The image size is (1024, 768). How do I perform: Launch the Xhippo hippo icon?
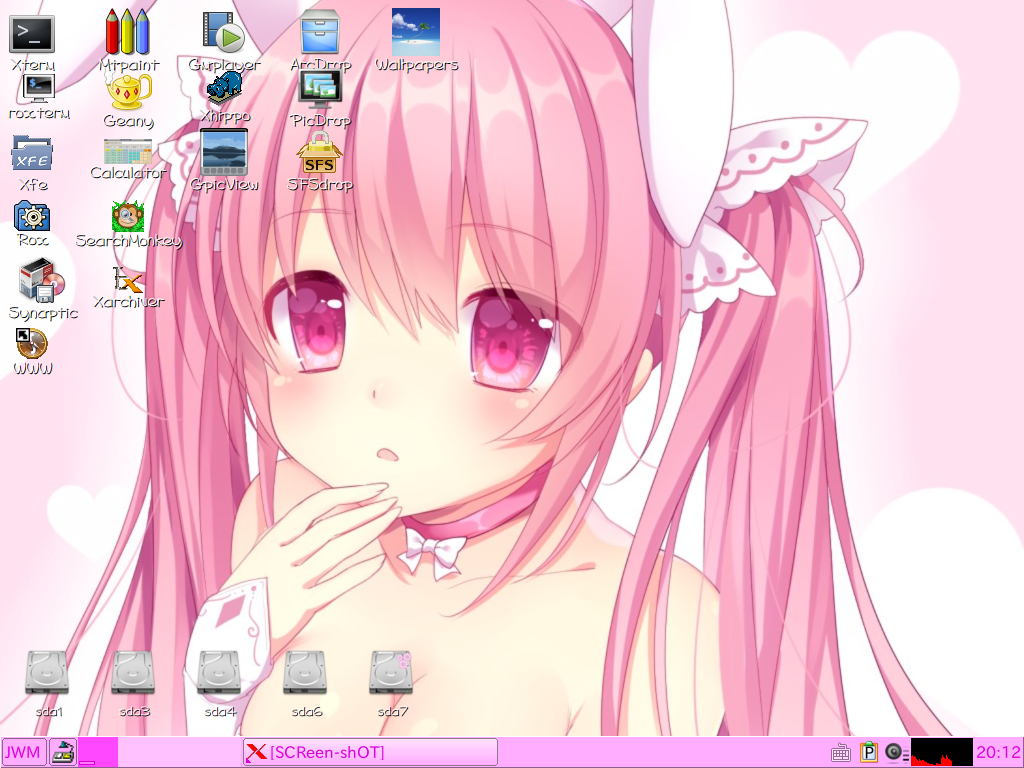[x=225, y=88]
